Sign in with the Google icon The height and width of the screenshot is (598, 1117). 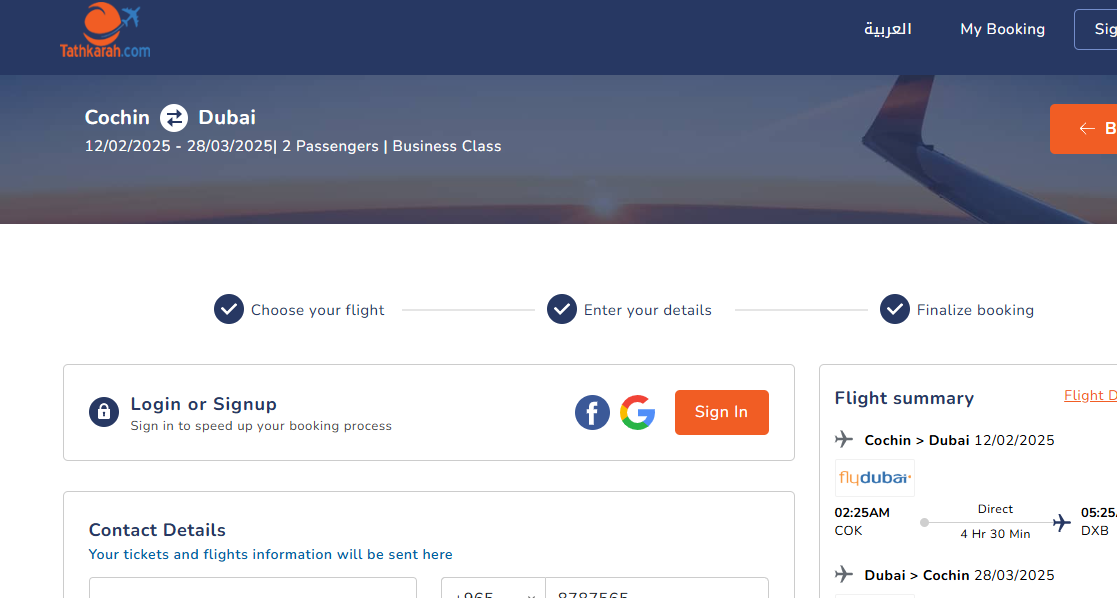pyautogui.click(x=638, y=413)
